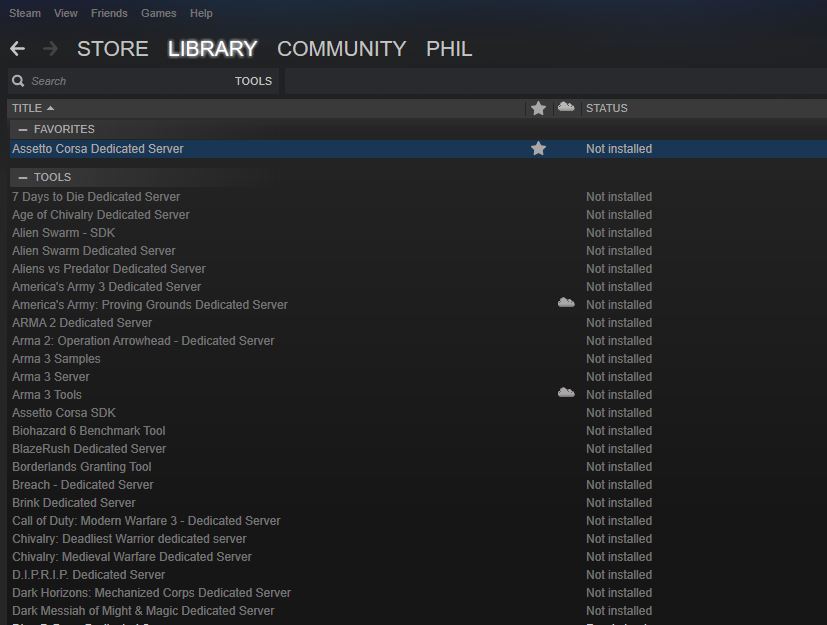Click 'Not installed' status for Brink Dedicated Server
The height and width of the screenshot is (625, 827).
619,503
